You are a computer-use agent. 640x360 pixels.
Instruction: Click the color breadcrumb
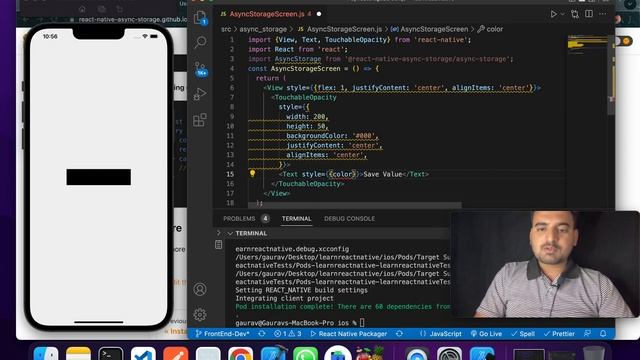pos(490,29)
